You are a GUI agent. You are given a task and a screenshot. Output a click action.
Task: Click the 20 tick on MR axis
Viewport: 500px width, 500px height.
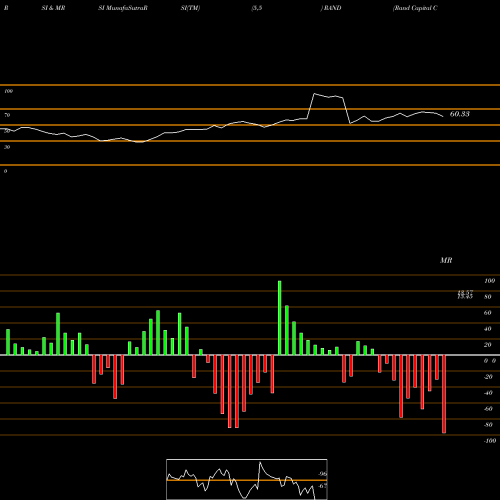point(488,345)
